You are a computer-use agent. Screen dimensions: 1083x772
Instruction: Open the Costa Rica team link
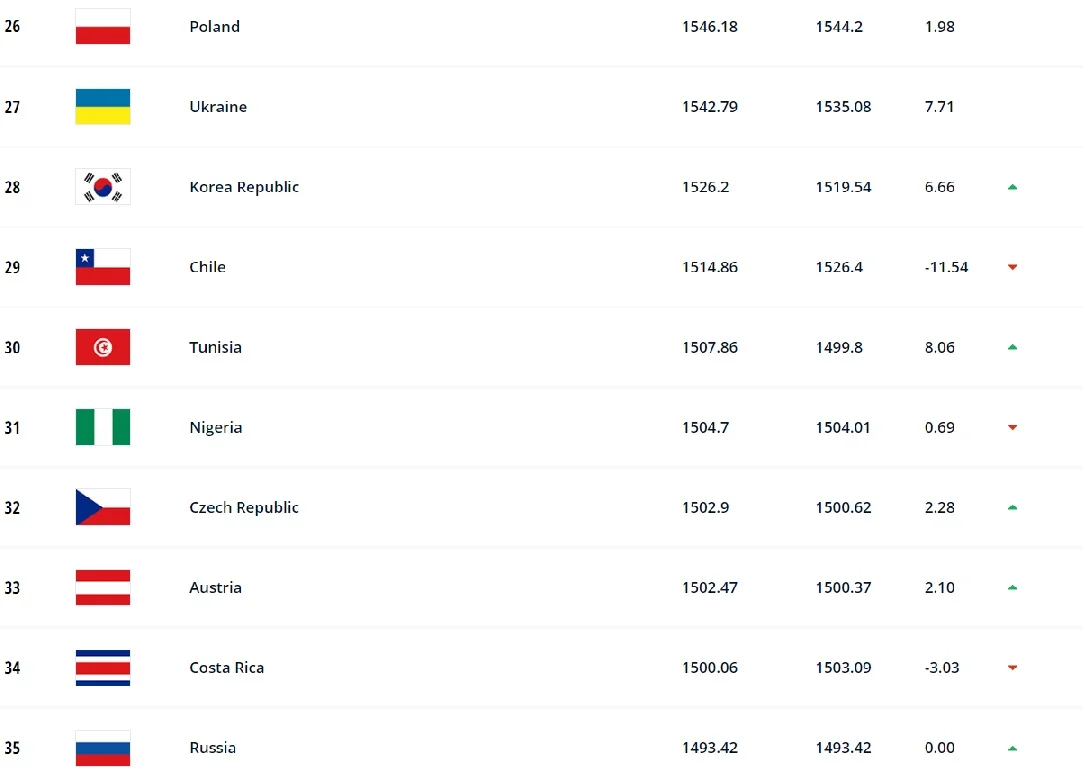[226, 667]
